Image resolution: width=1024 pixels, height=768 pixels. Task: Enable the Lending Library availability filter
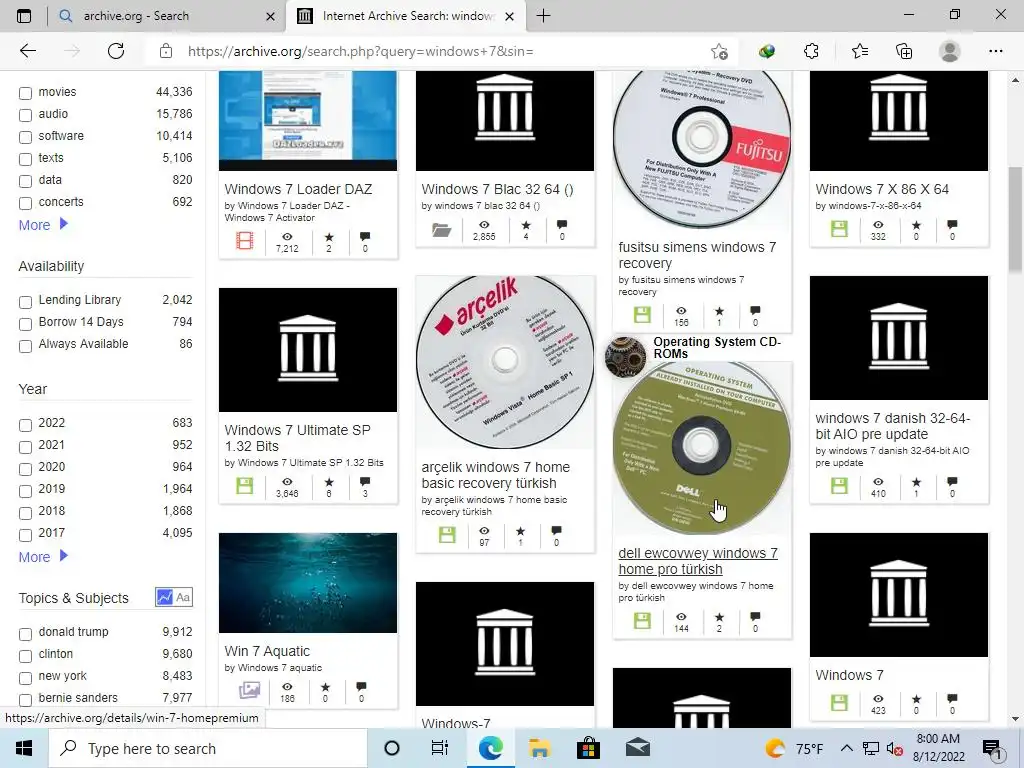pos(25,302)
